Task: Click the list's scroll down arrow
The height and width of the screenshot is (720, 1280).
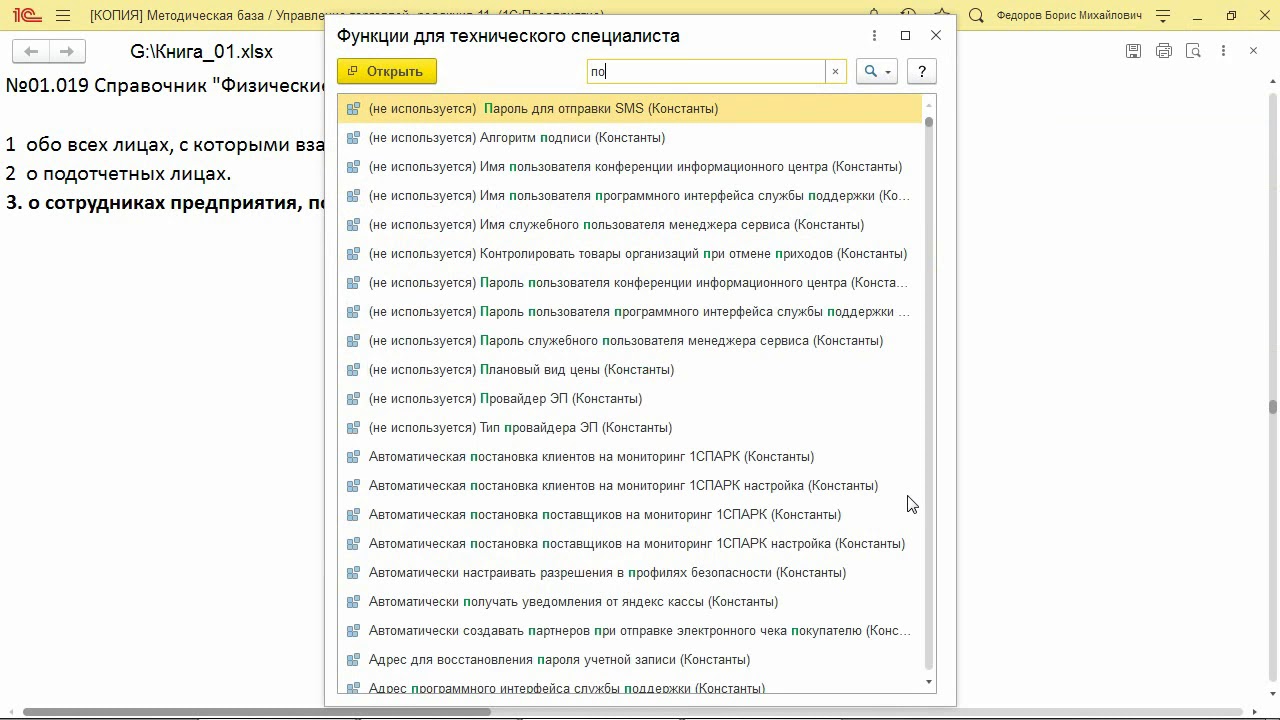Action: [929, 682]
